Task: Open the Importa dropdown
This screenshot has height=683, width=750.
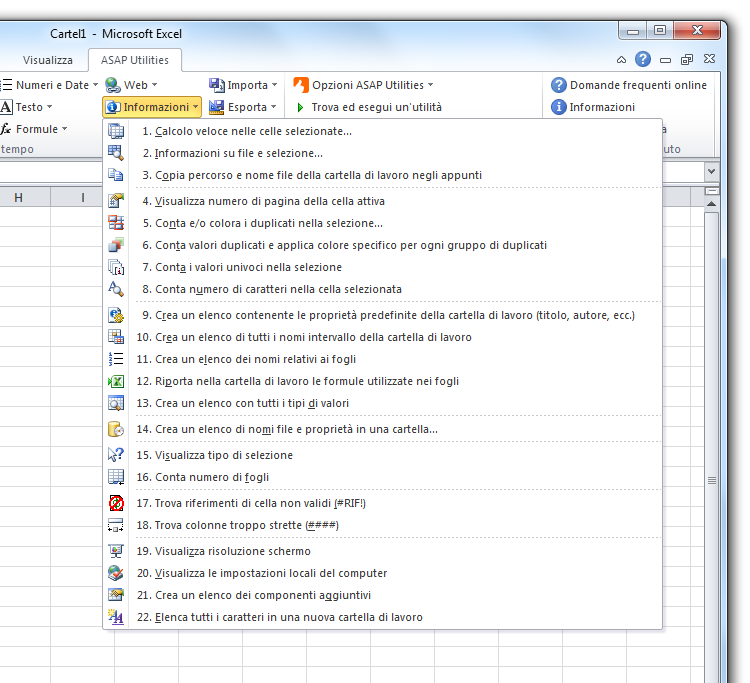Action: coord(243,85)
